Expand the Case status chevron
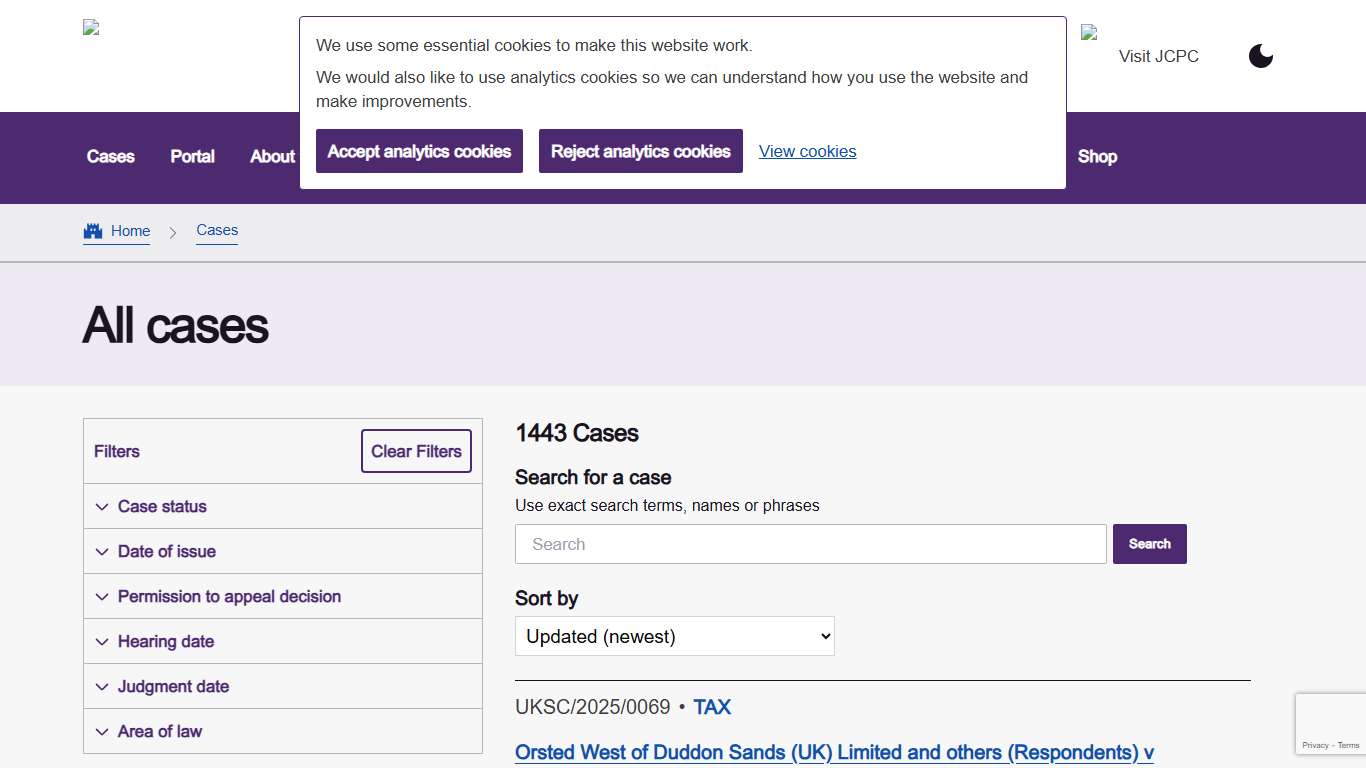This screenshot has width=1366, height=768. coord(102,506)
